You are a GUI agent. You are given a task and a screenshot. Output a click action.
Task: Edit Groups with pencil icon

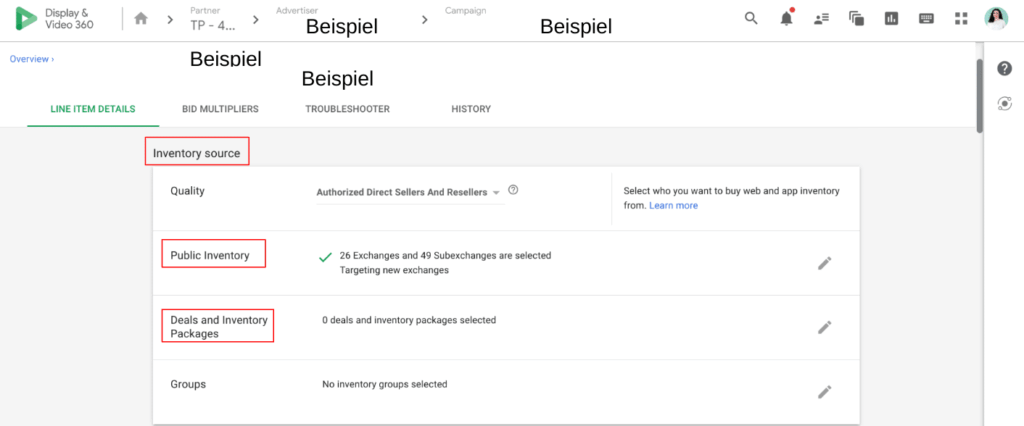point(824,392)
